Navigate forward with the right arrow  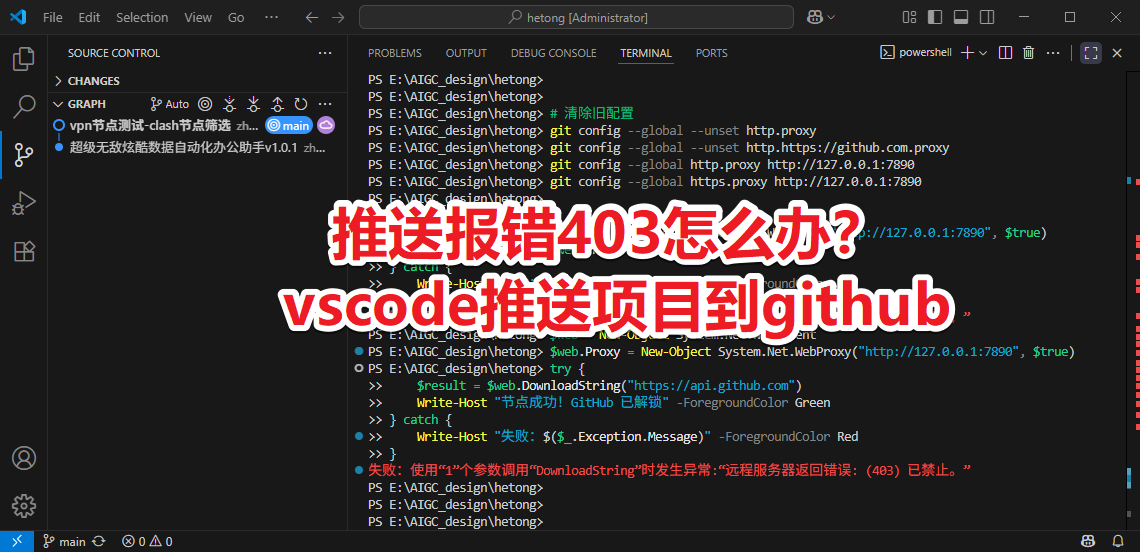point(337,17)
